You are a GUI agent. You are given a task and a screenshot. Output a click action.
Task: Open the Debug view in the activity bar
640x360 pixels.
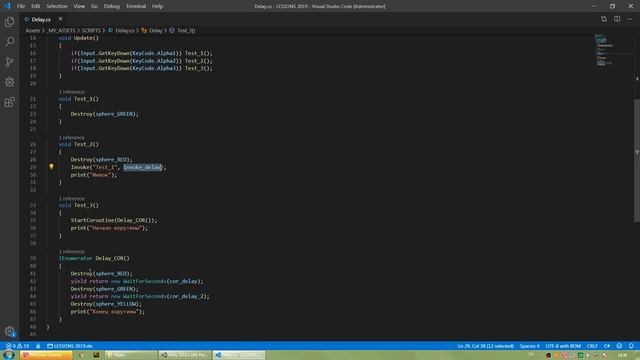click(x=9, y=82)
